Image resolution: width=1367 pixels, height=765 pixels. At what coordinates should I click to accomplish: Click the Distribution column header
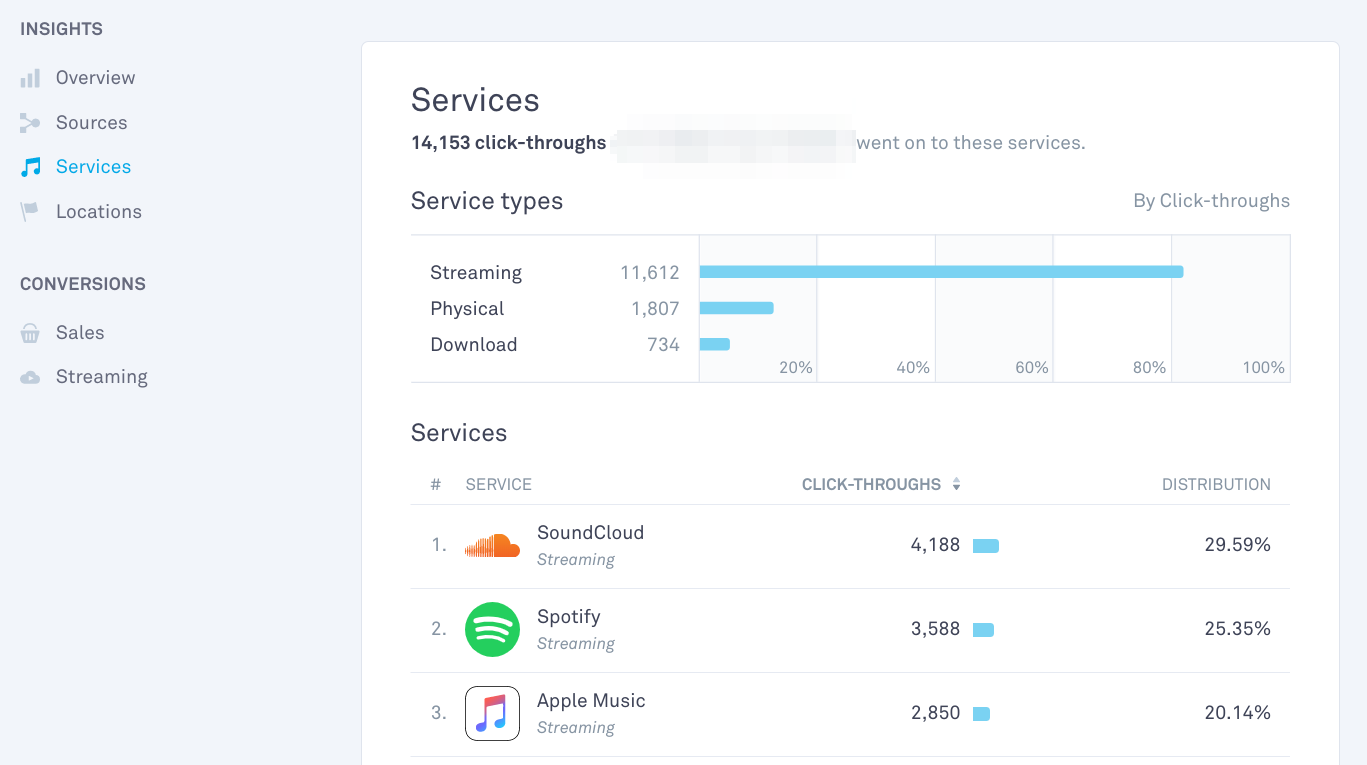coord(1215,485)
